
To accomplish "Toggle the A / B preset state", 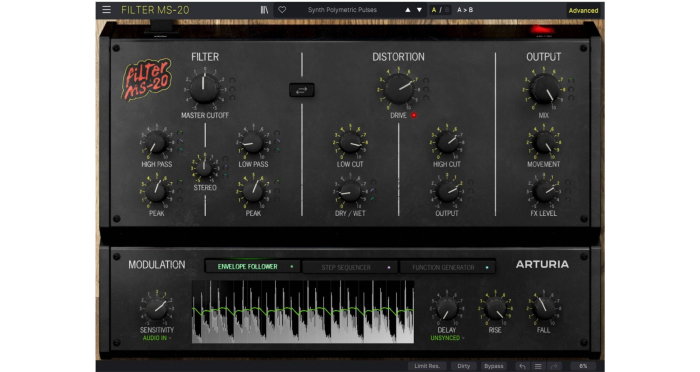I will coord(440,10).
